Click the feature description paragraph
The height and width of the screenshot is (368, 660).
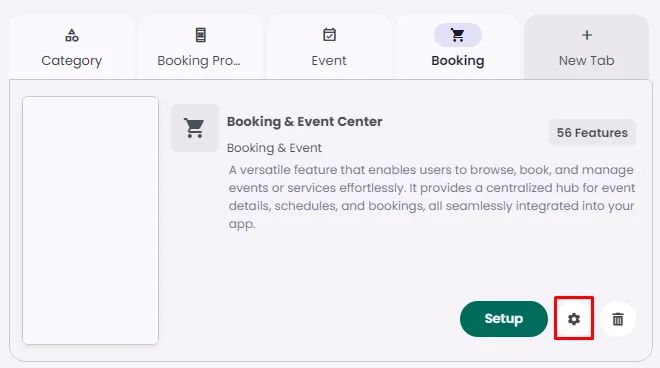pyautogui.click(x=431, y=197)
